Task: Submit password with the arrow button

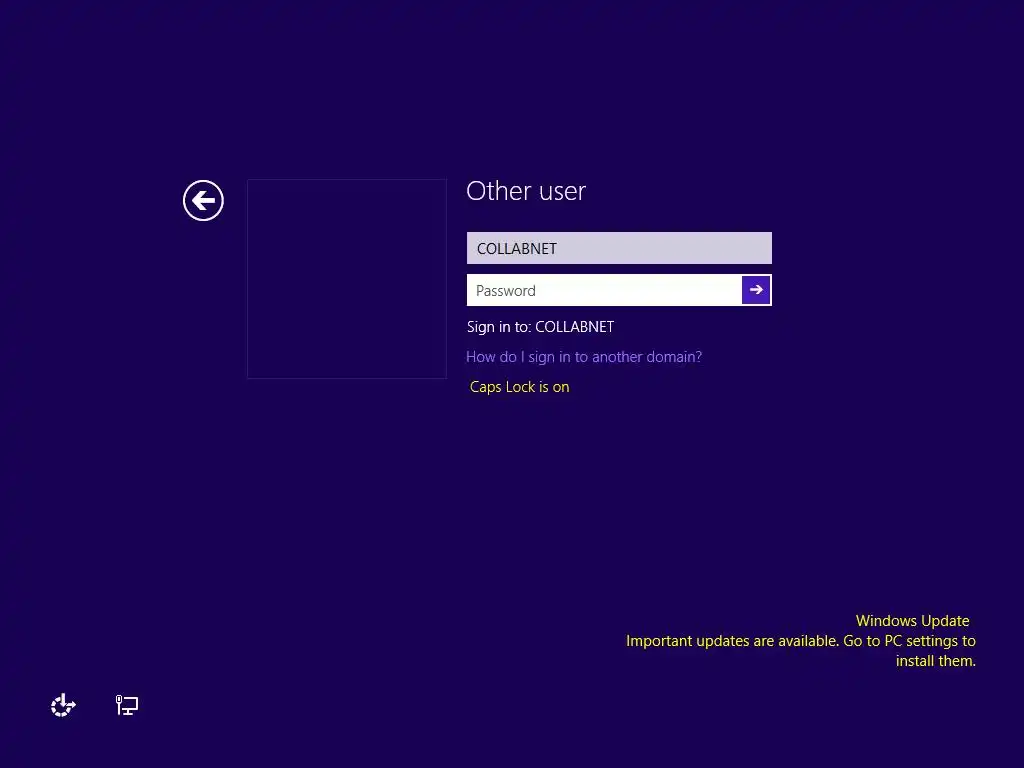Action: coord(756,290)
